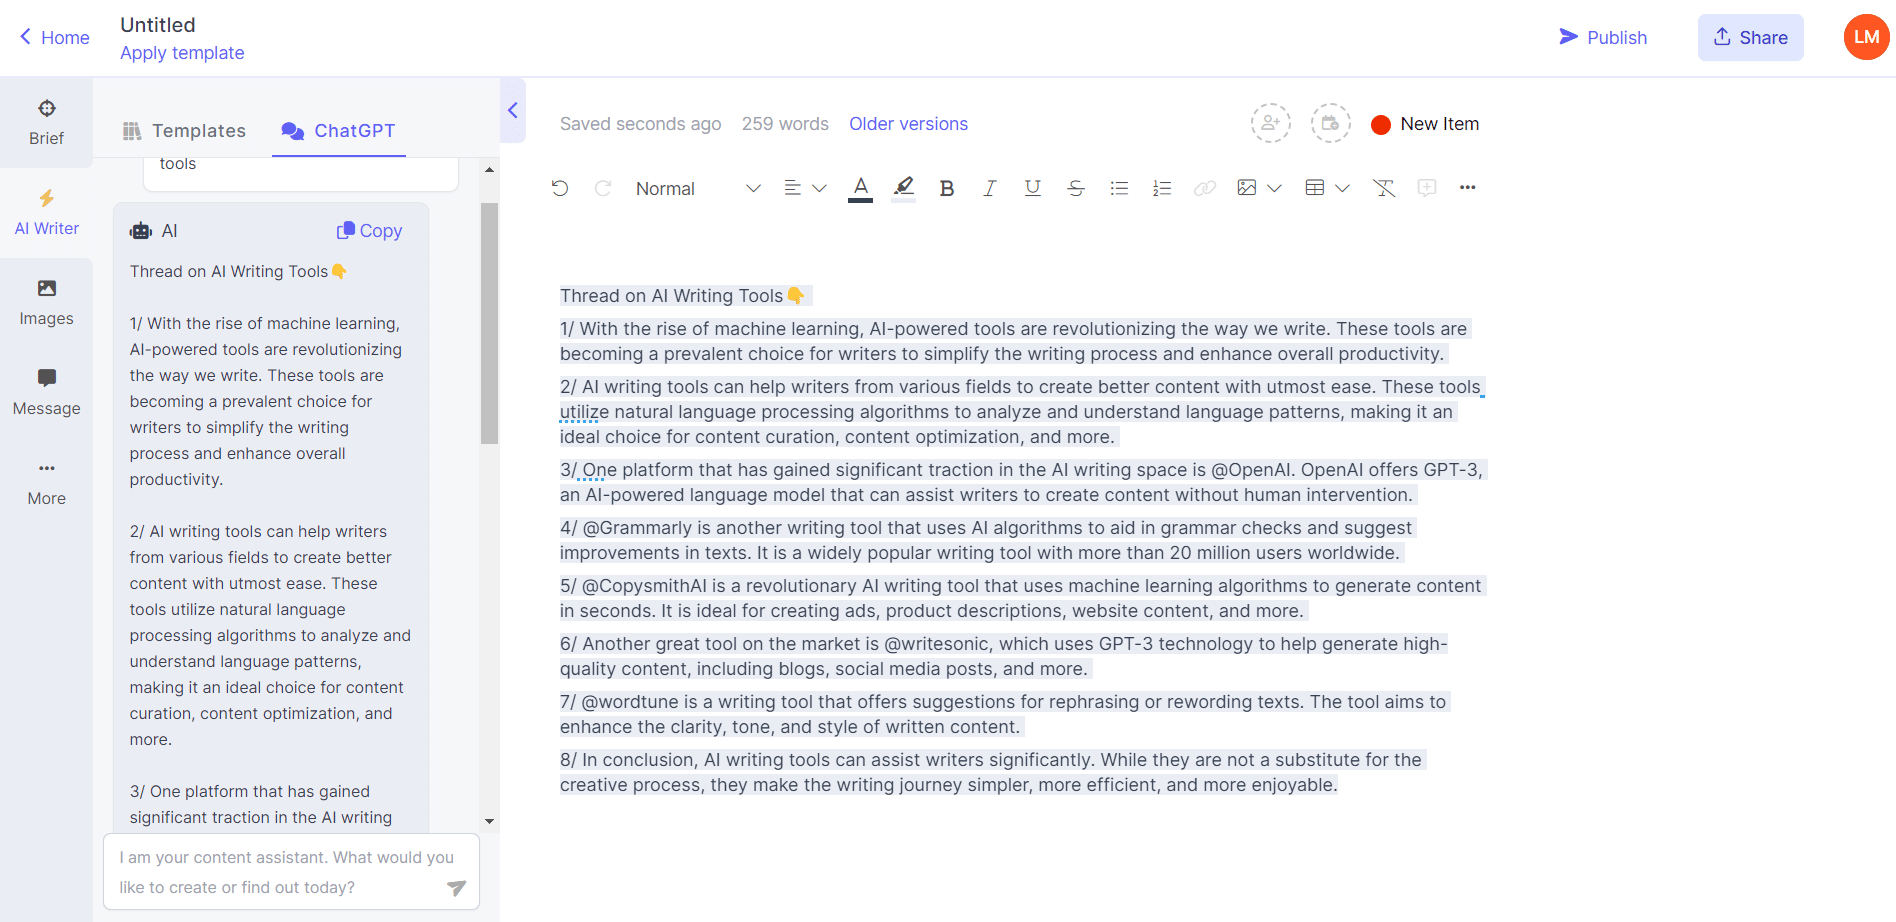Click the chat scrollbar down arrow
Image resolution: width=1896 pixels, height=922 pixels.
click(x=489, y=821)
